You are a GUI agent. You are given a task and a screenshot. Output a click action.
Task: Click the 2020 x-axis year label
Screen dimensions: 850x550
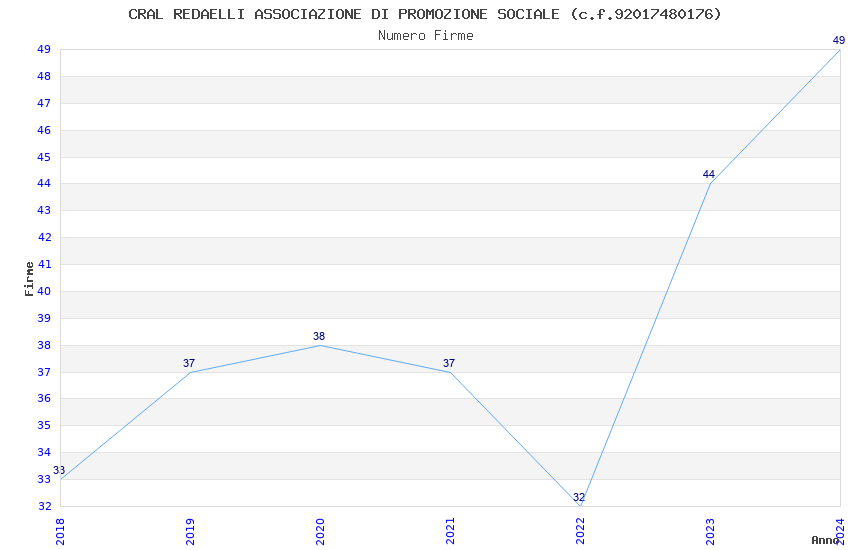tap(320, 532)
